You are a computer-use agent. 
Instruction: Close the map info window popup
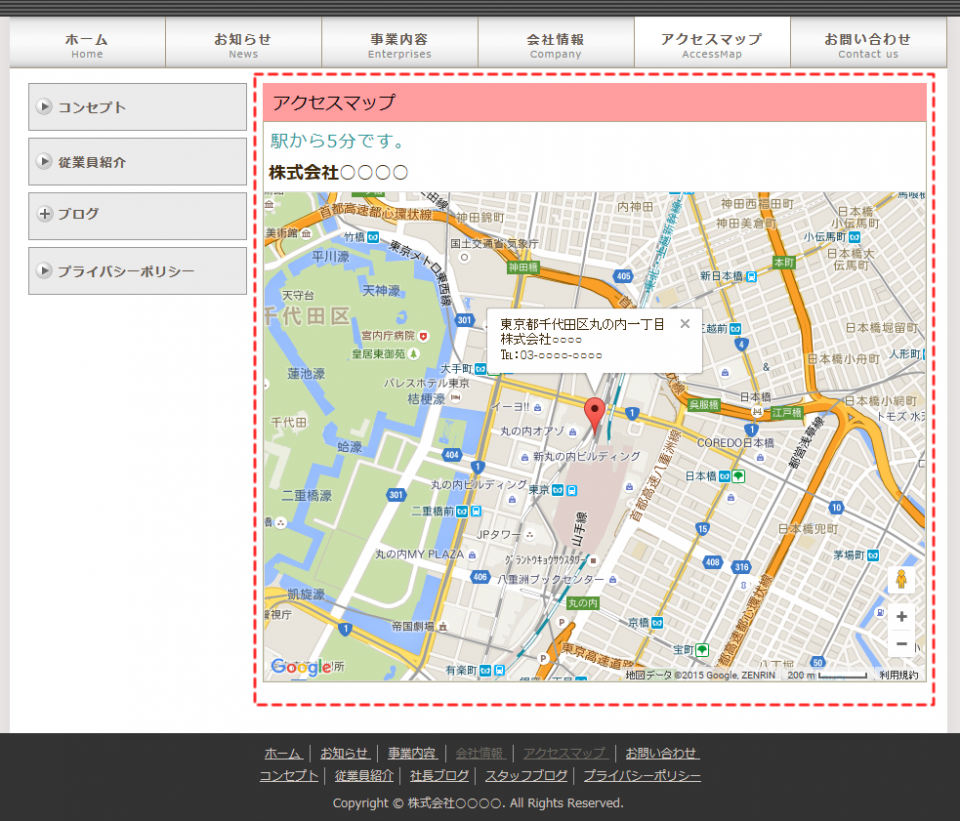click(685, 324)
